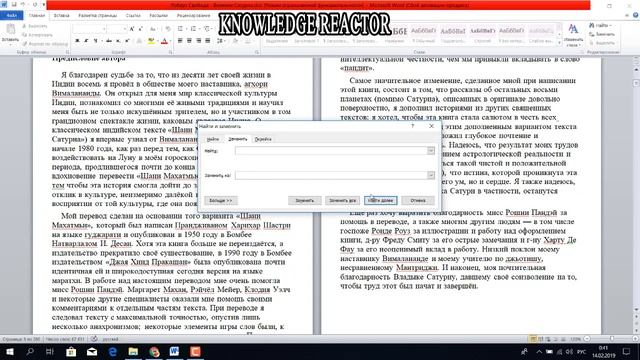The image size is (640, 360).
Task: Click the multilevel list icon
Action: pyautogui.click(x=207, y=29)
